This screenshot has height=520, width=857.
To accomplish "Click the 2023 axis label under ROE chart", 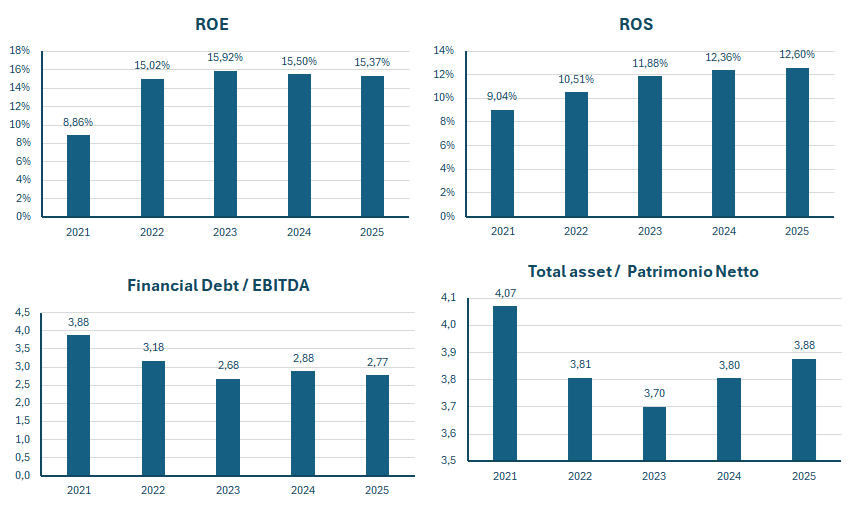I will (225, 232).
